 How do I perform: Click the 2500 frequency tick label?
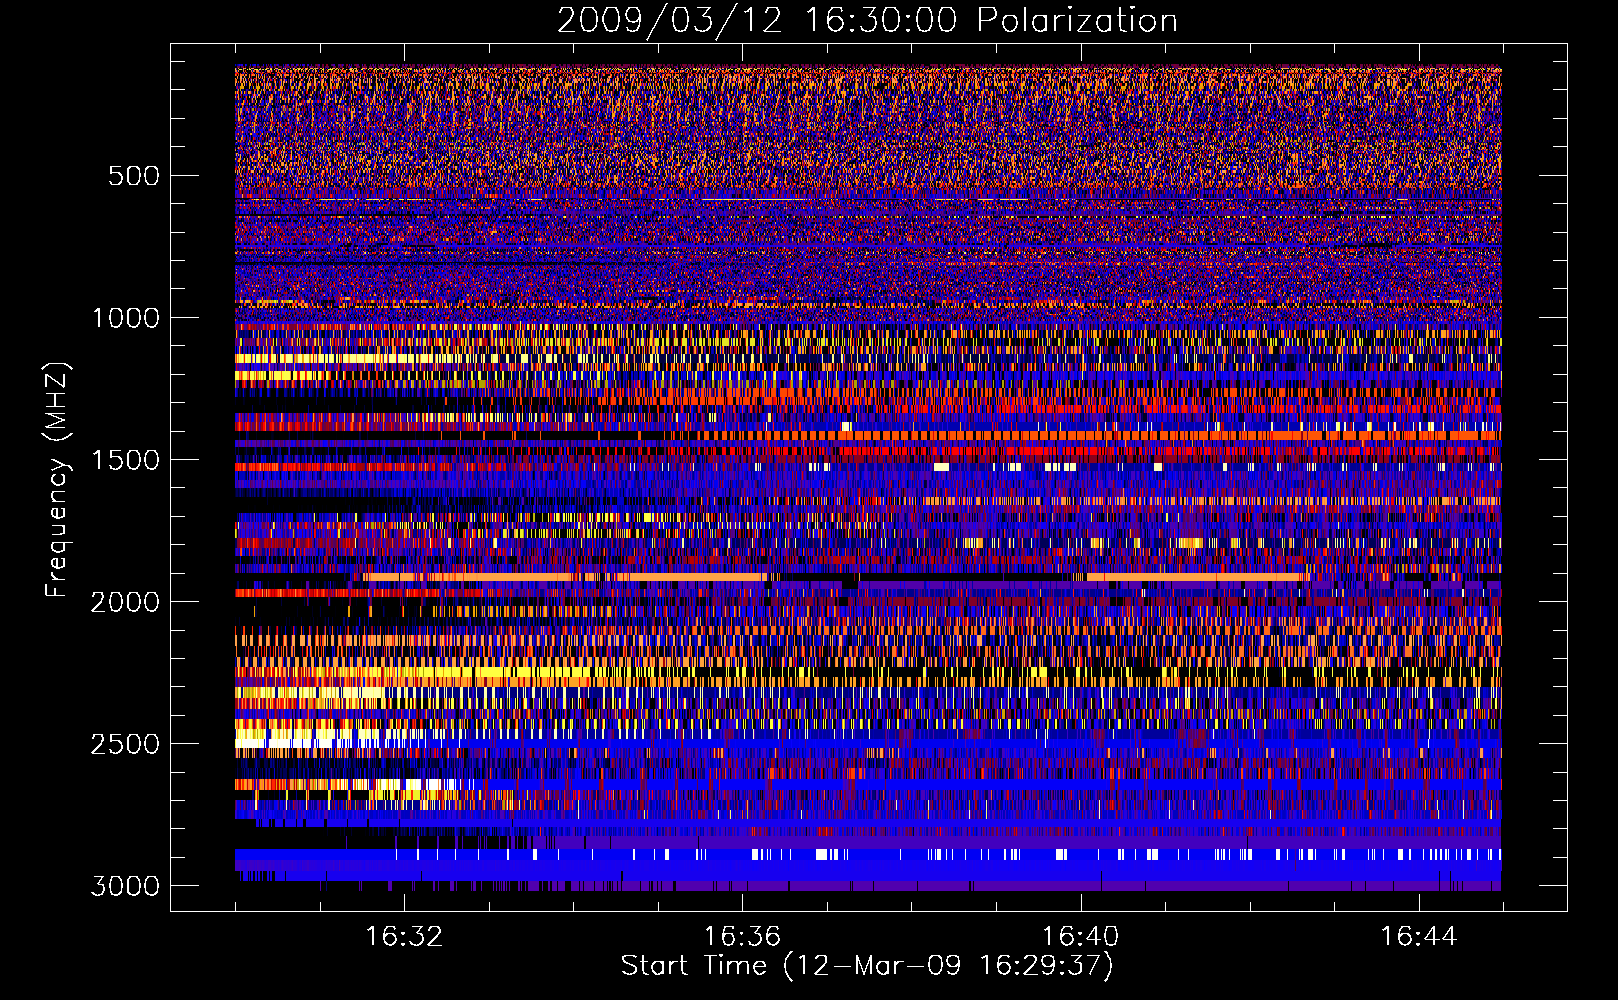(125, 744)
